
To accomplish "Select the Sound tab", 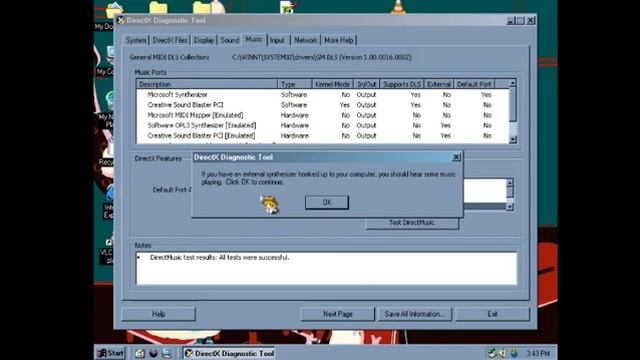I will (230, 40).
